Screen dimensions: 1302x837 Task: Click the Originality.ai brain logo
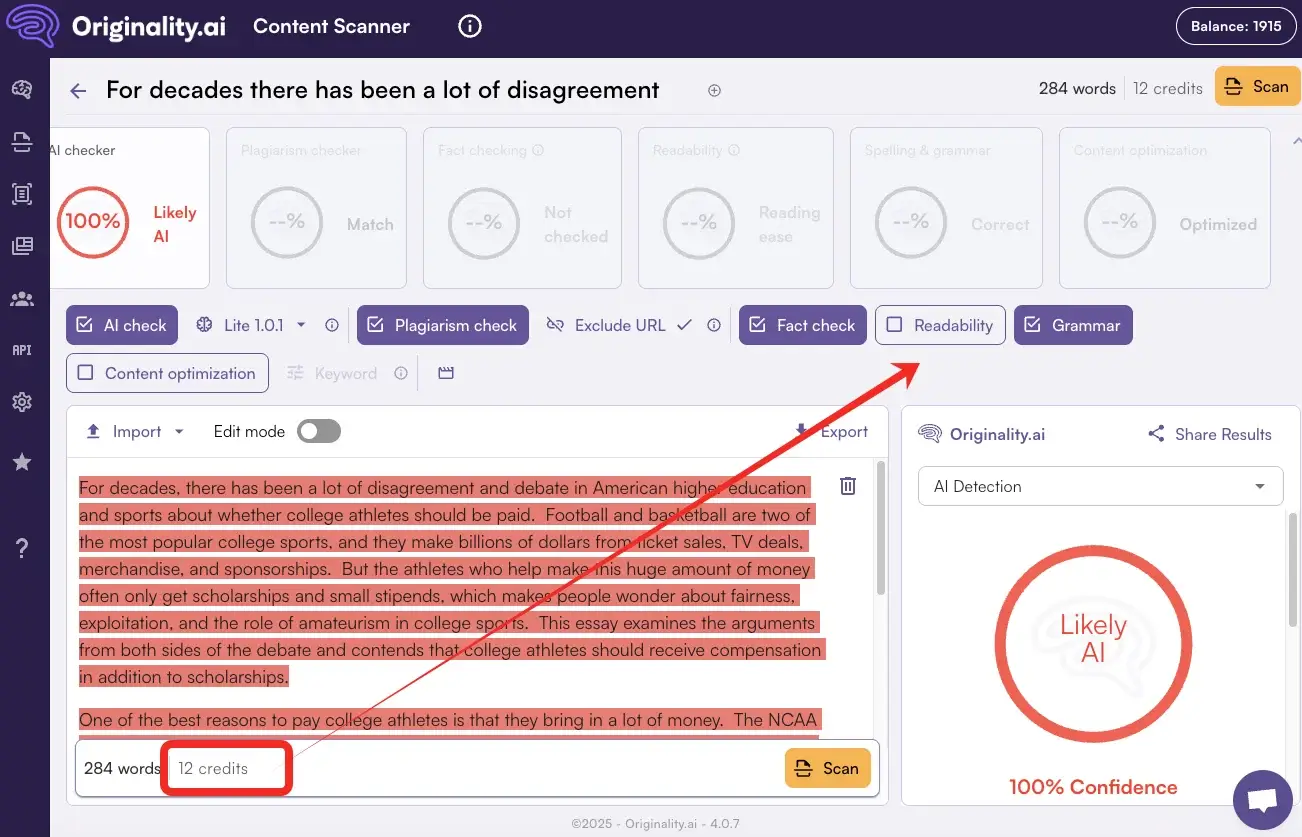click(33, 27)
